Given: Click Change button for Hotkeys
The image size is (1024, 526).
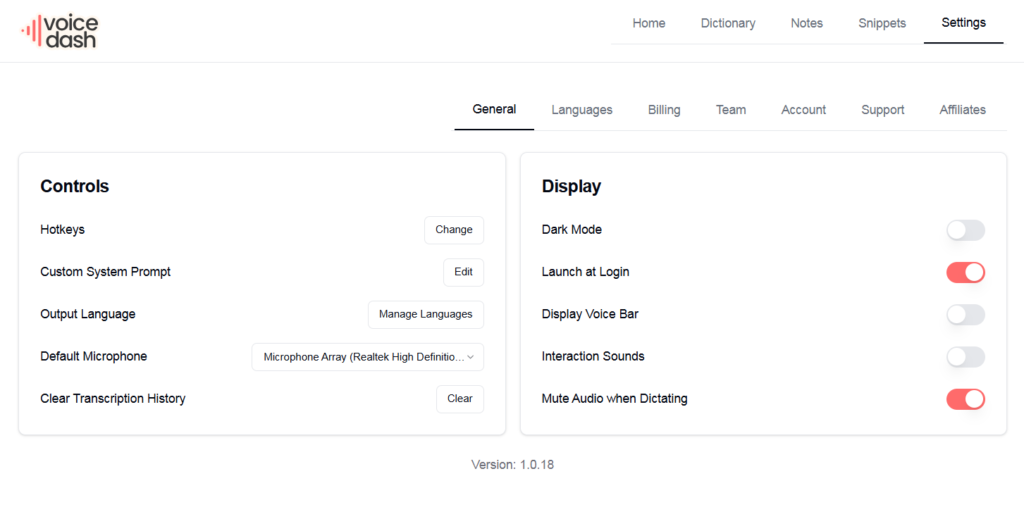Looking at the screenshot, I should coord(454,230).
